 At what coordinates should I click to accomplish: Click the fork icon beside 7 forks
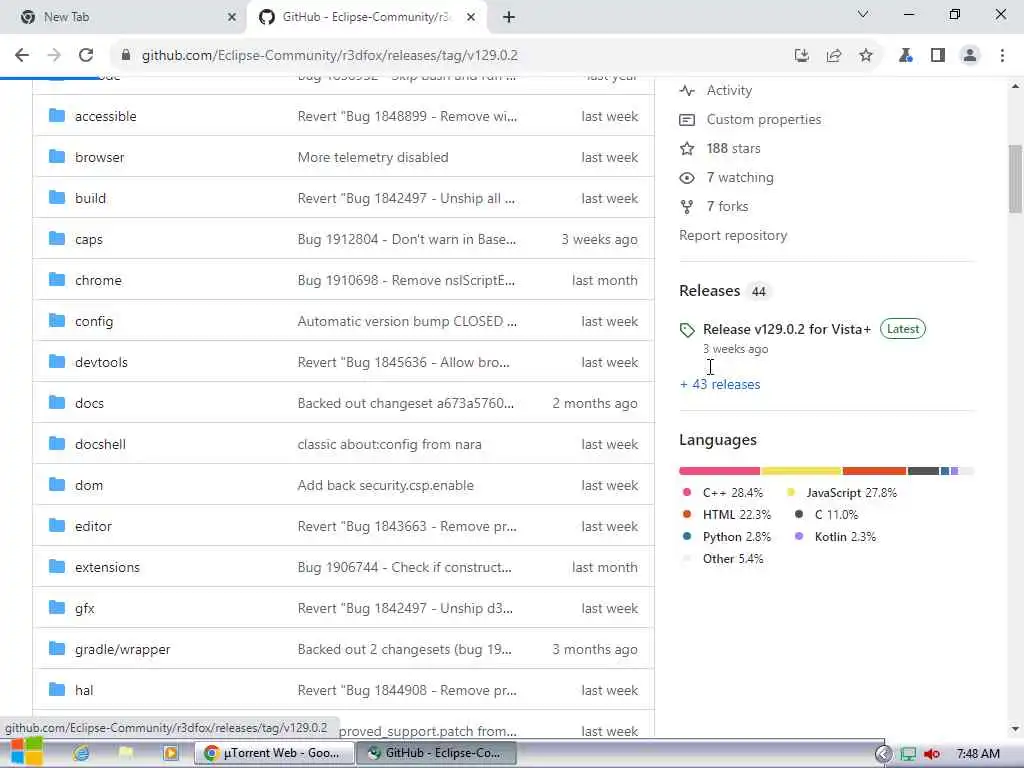click(687, 207)
